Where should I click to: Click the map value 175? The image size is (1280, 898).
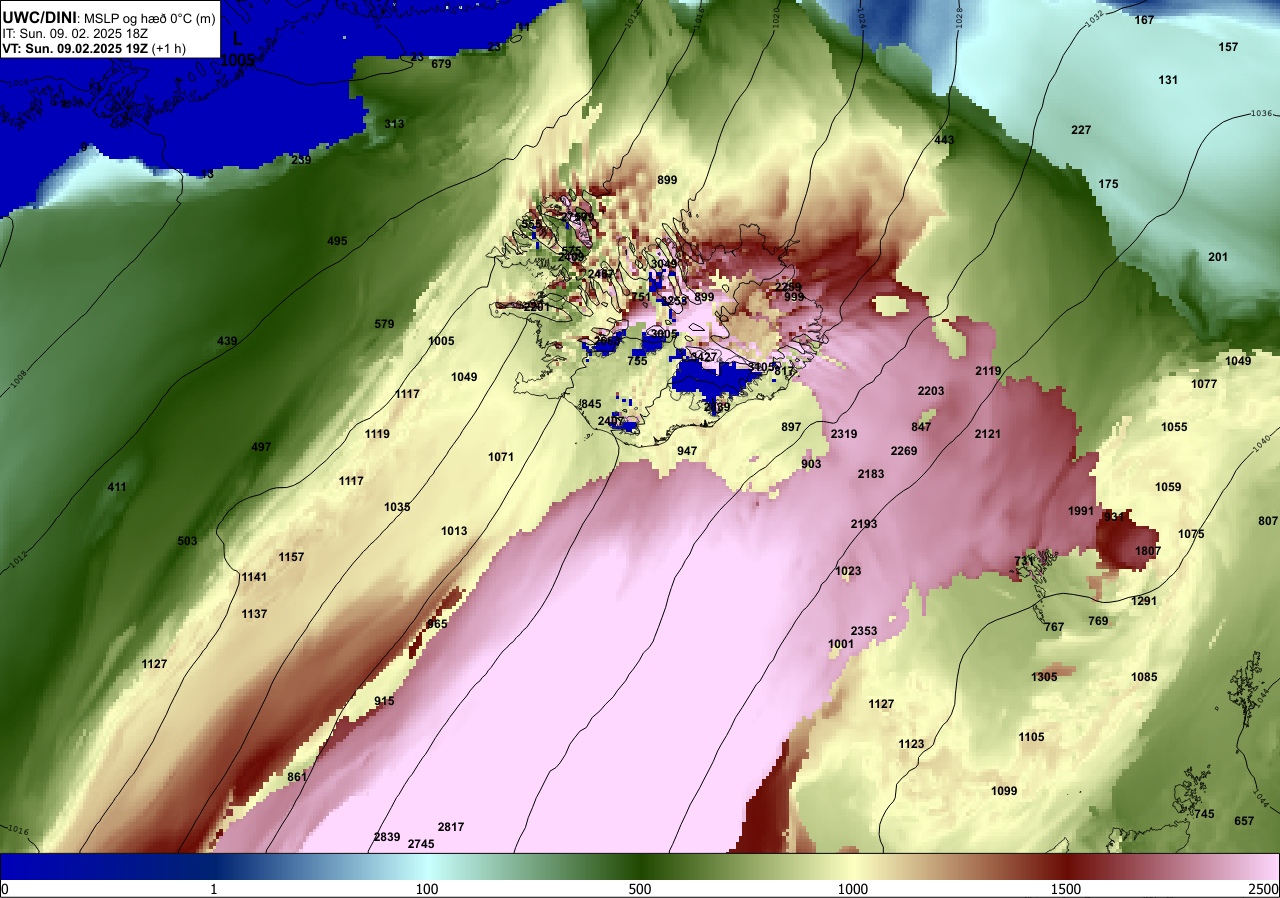[x=1108, y=184]
